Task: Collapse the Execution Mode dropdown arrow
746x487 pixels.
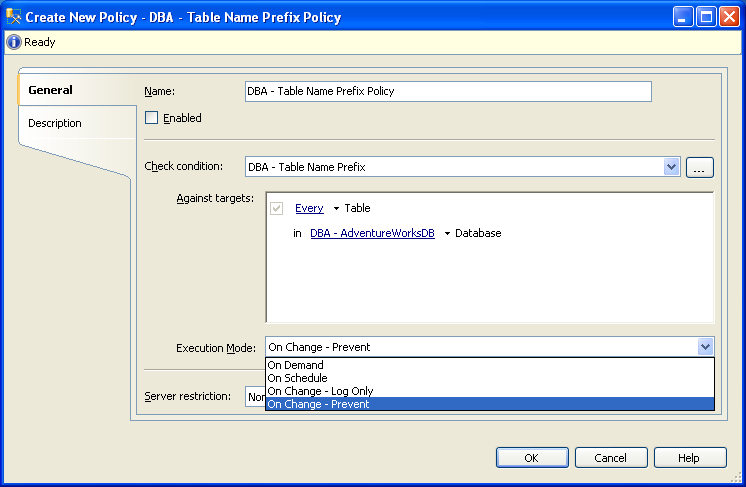Action: 706,347
